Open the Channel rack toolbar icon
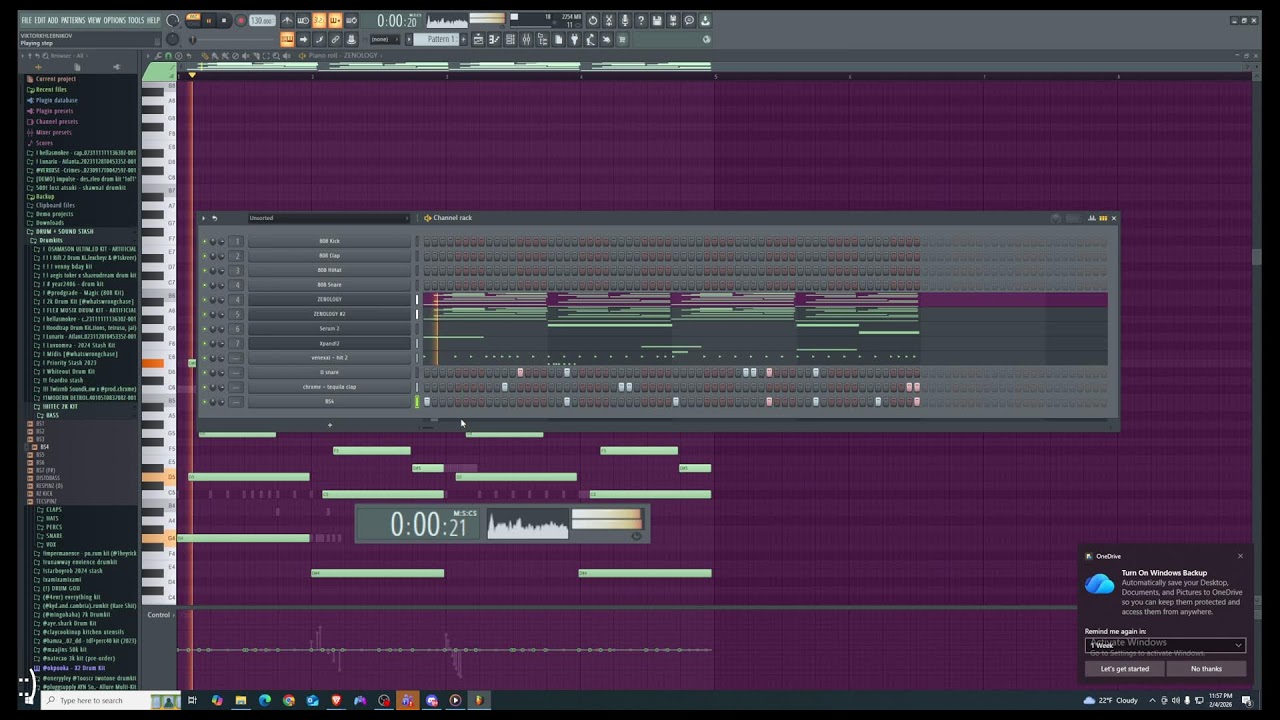The image size is (1280, 720). coord(510,39)
